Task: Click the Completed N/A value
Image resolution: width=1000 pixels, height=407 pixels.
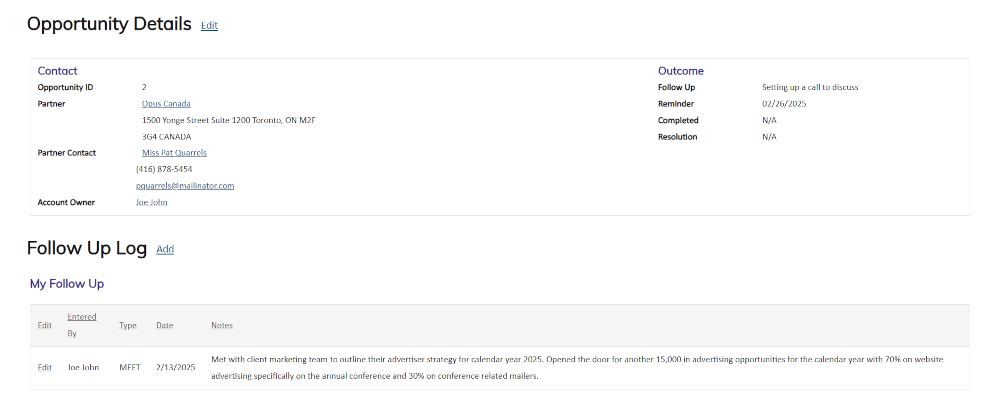Action: point(769,120)
